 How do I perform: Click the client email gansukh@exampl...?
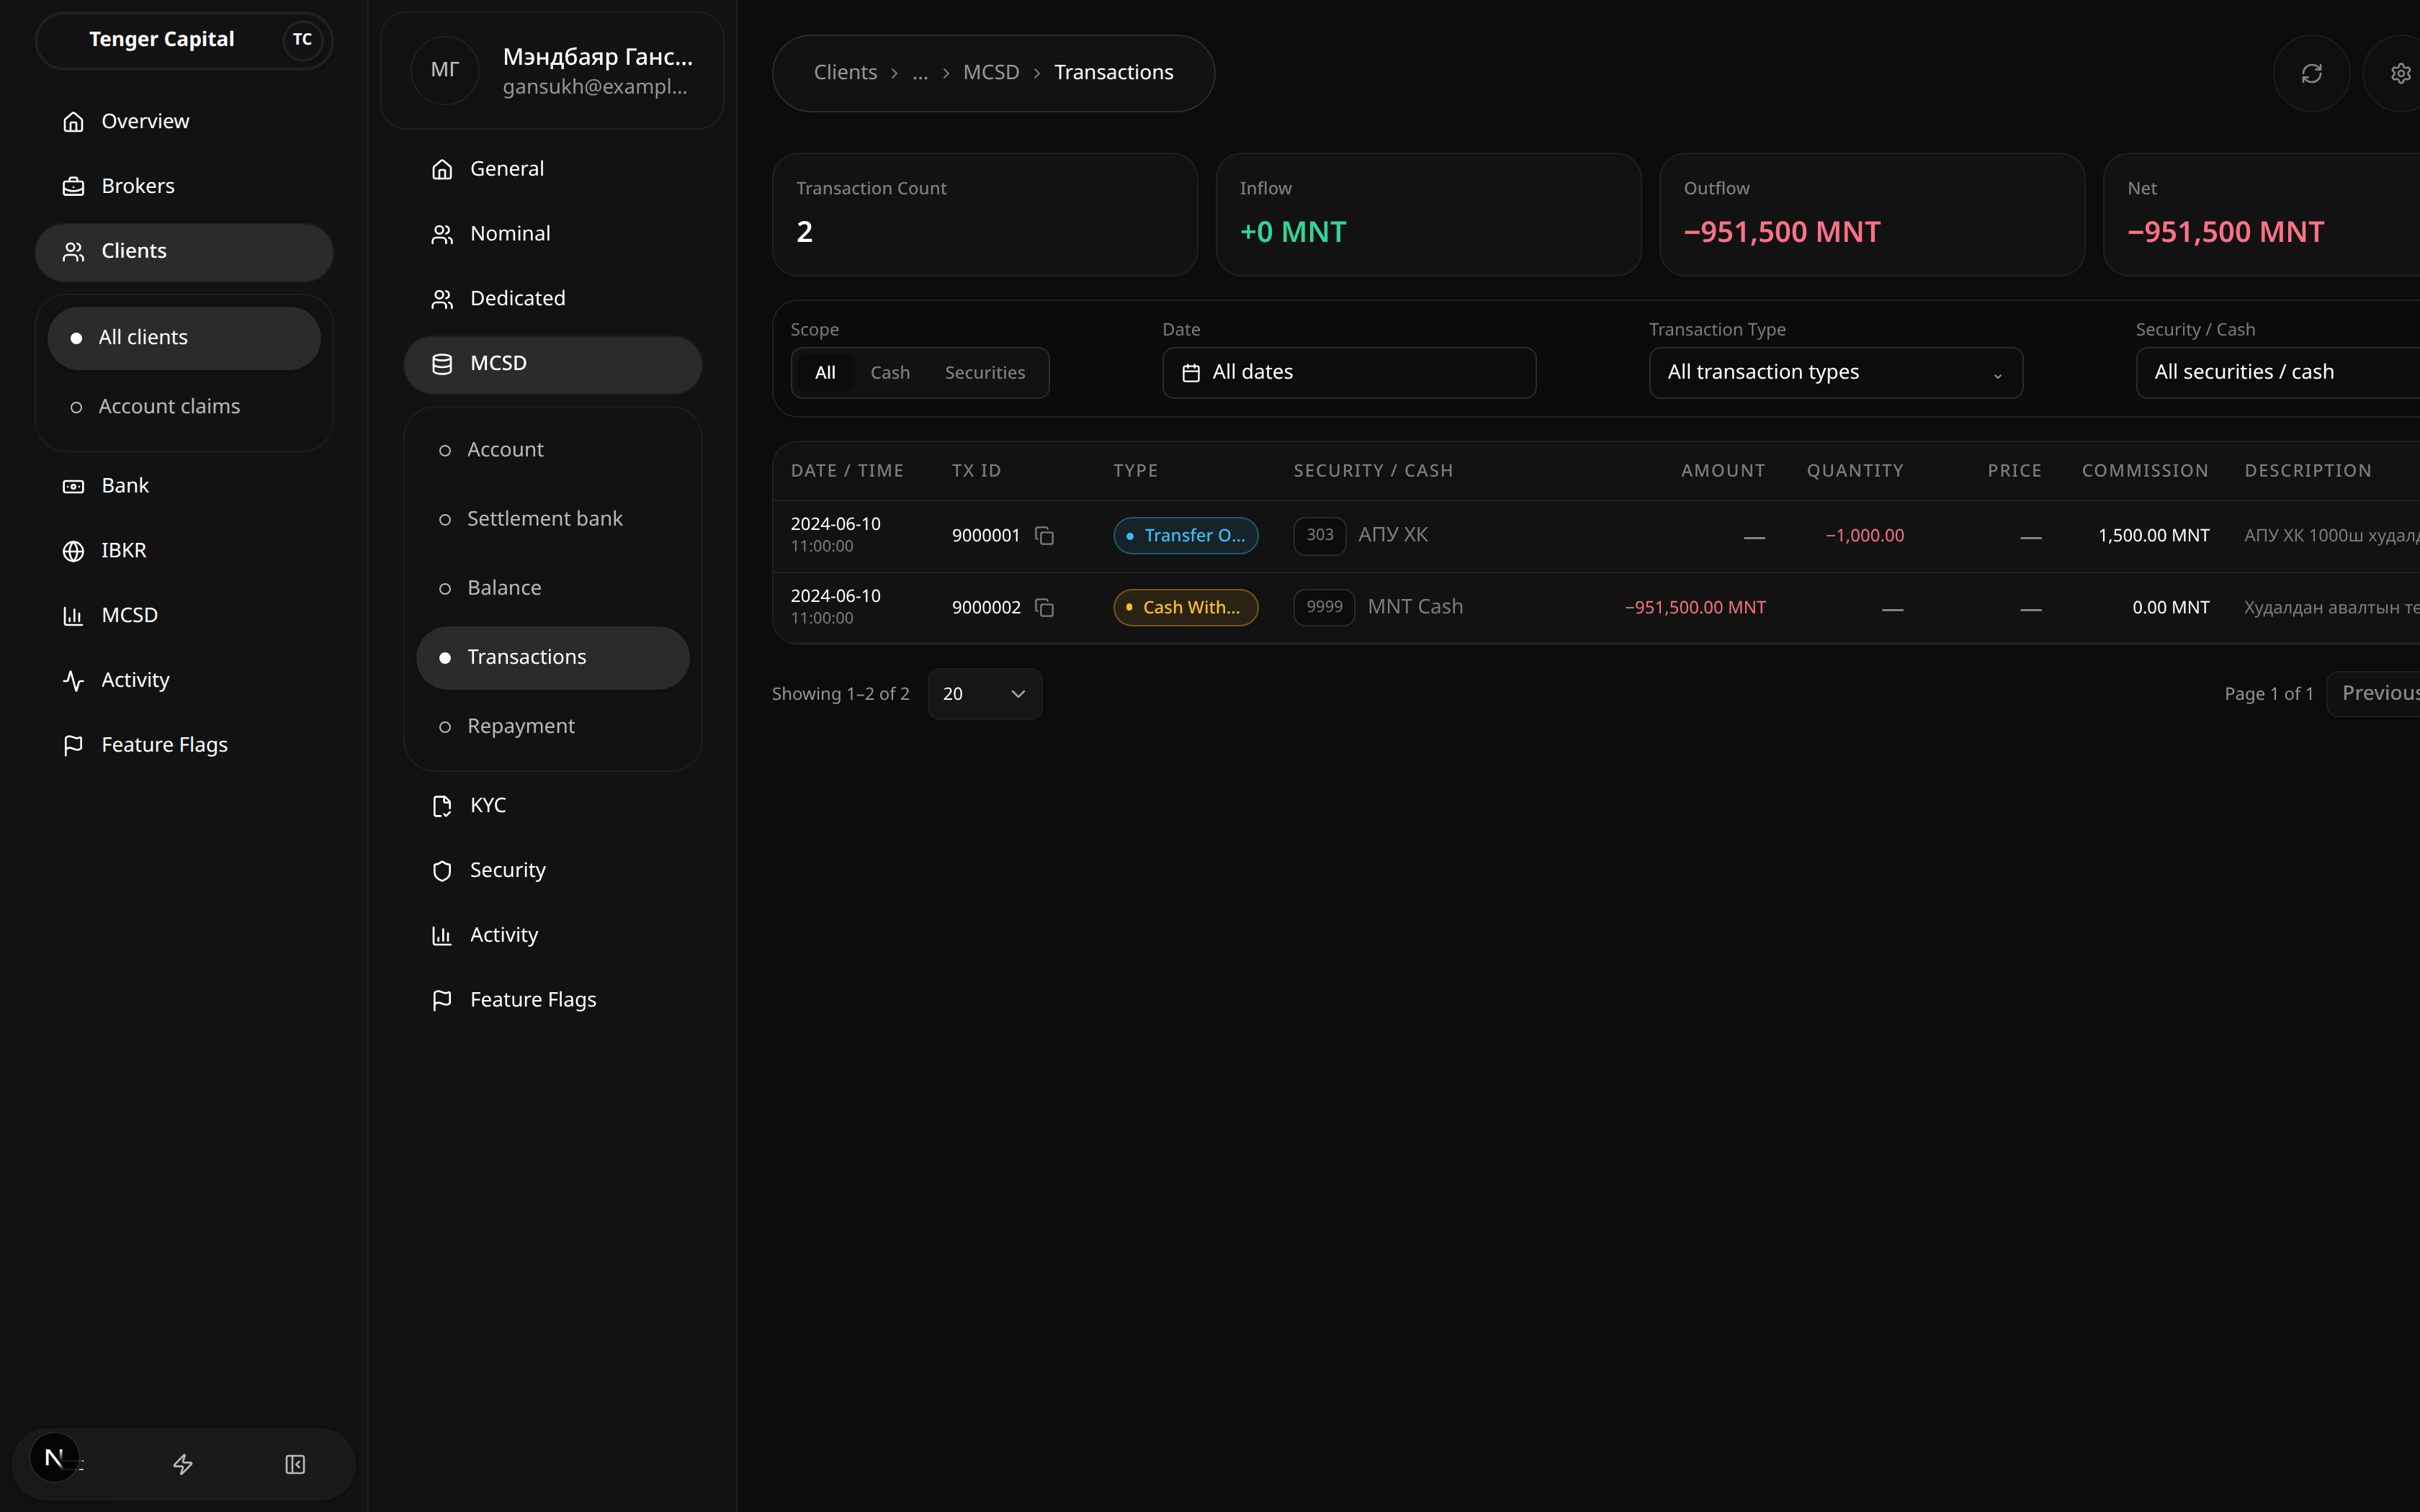tap(595, 87)
